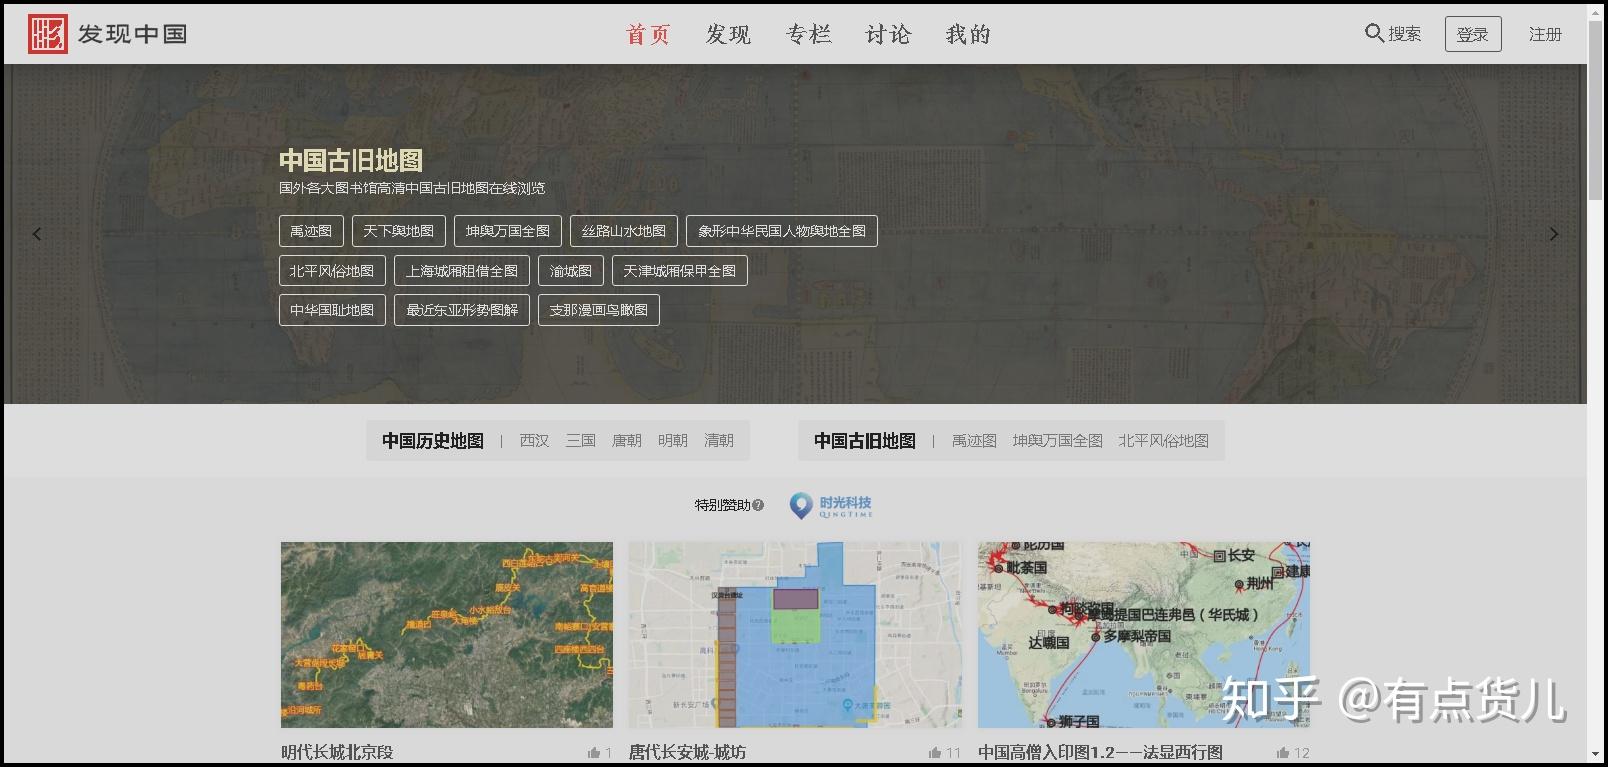Open the 时光科技 sponsor logo
Viewport: 1608px width, 767px height.
tap(831, 506)
